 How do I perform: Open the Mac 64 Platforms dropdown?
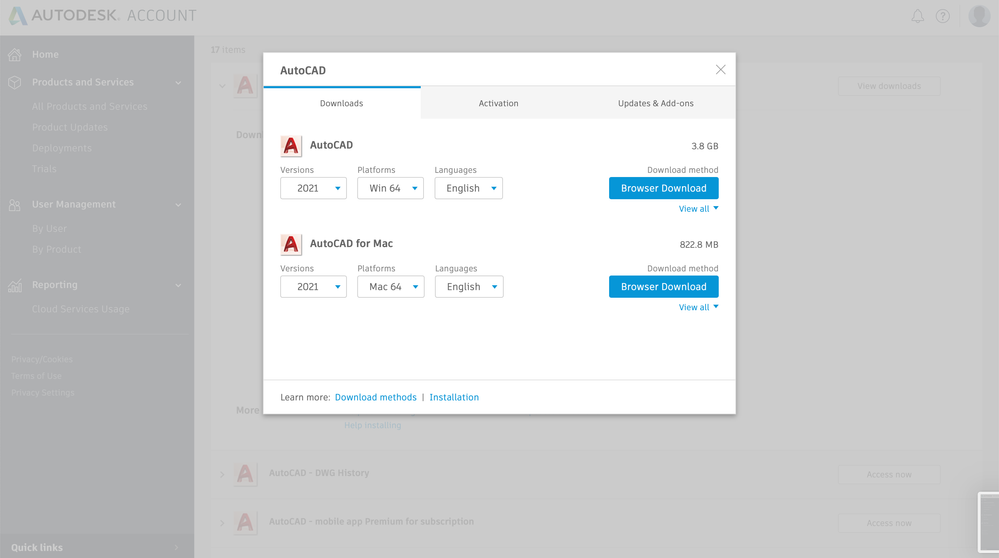391,287
